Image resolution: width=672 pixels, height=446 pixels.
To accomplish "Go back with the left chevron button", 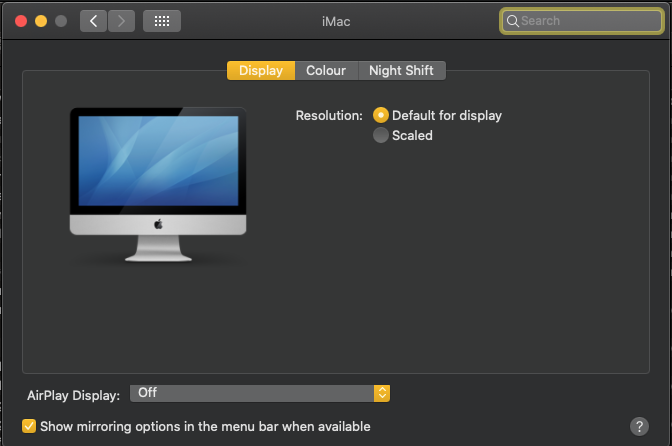I will pyautogui.click(x=93, y=21).
